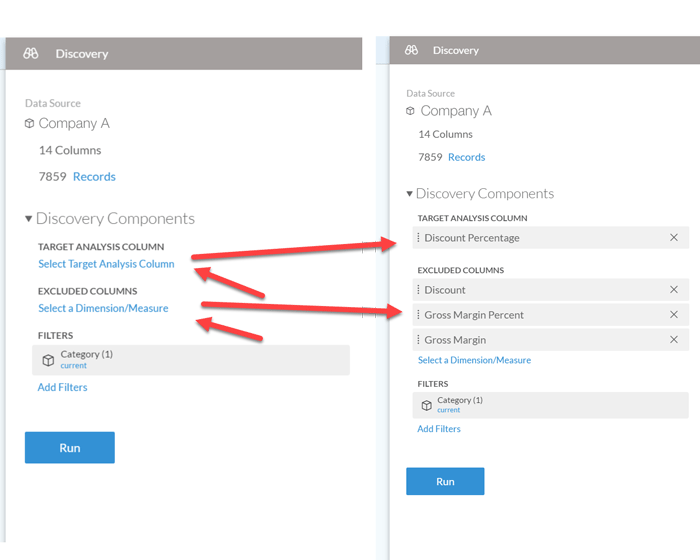Click the Run button in the right panel
The height and width of the screenshot is (560, 700).
tap(445, 481)
